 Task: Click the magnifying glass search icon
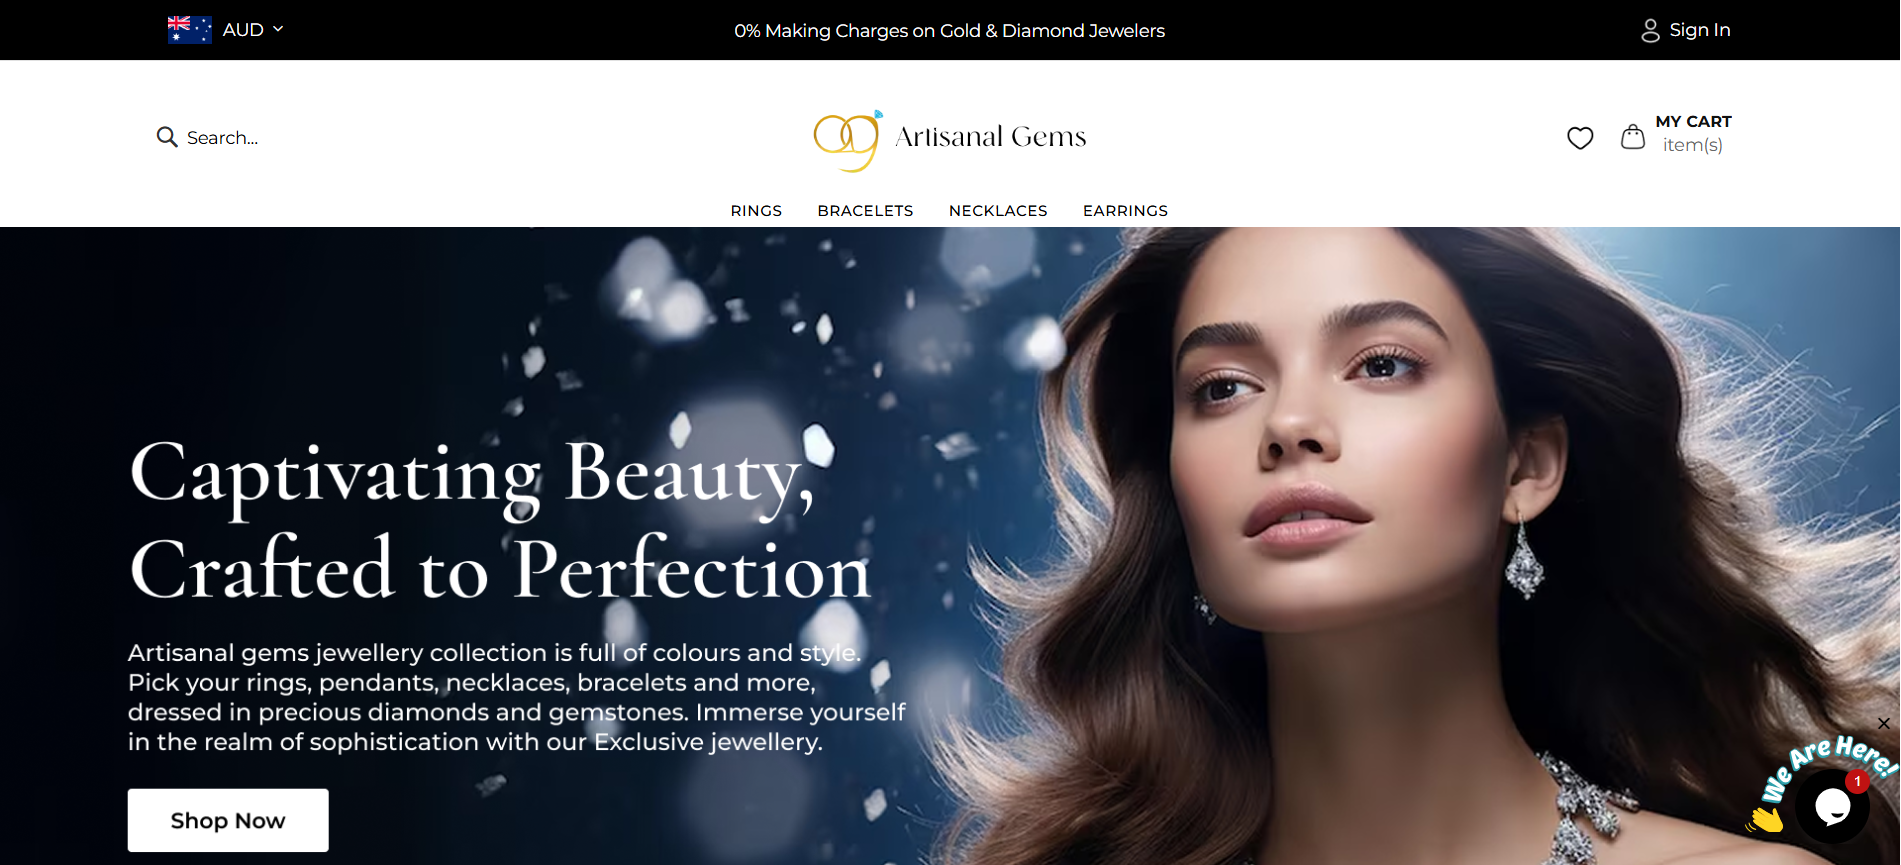click(167, 137)
